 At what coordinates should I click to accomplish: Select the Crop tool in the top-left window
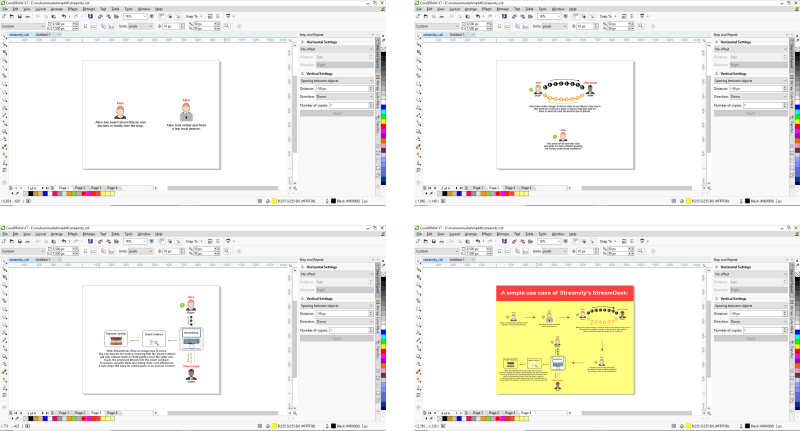coord(5,52)
